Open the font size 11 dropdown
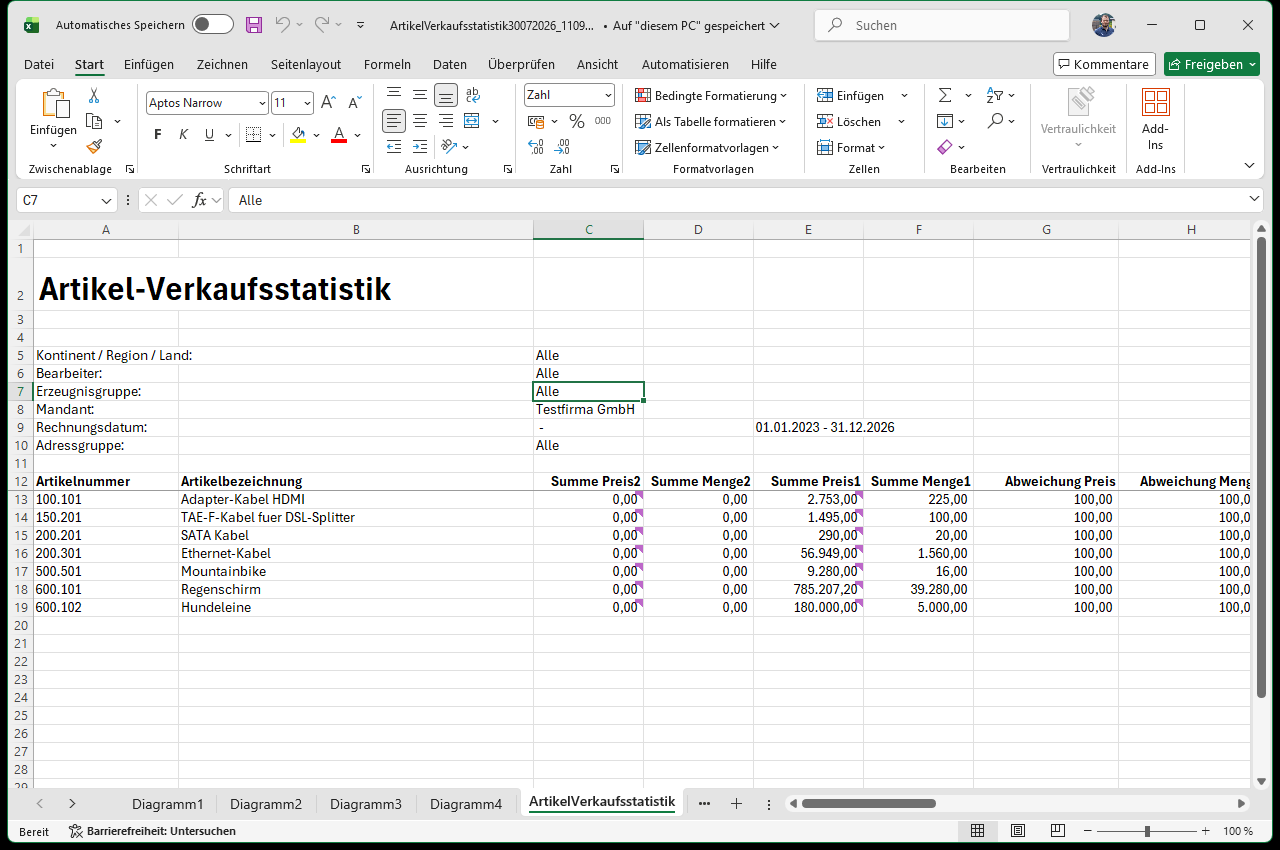This screenshot has height=850, width=1280. tap(307, 103)
